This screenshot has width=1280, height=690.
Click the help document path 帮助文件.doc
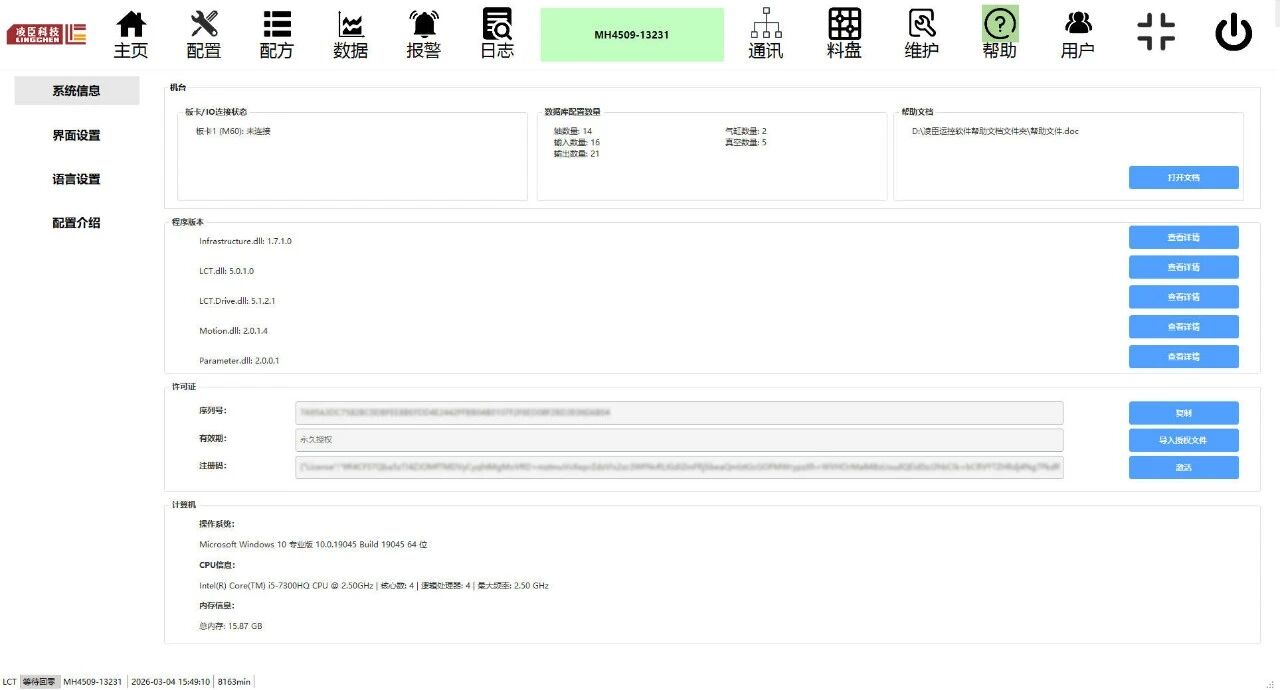click(995, 131)
